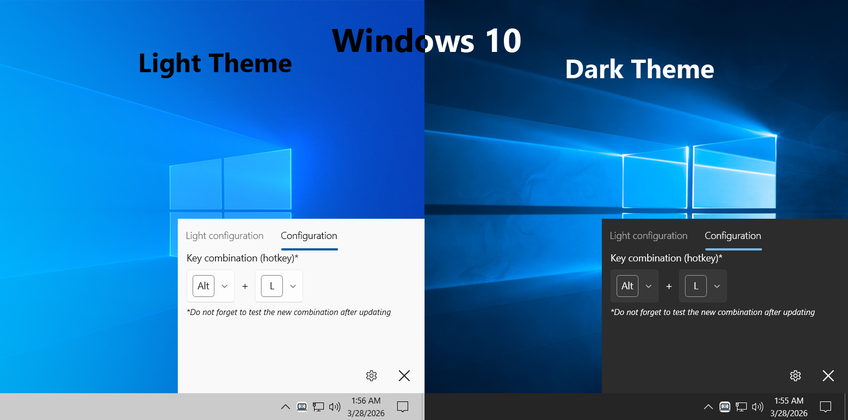The height and width of the screenshot is (420, 848).
Task: Open the notification center on dark taskbar
Action: [x=825, y=406]
